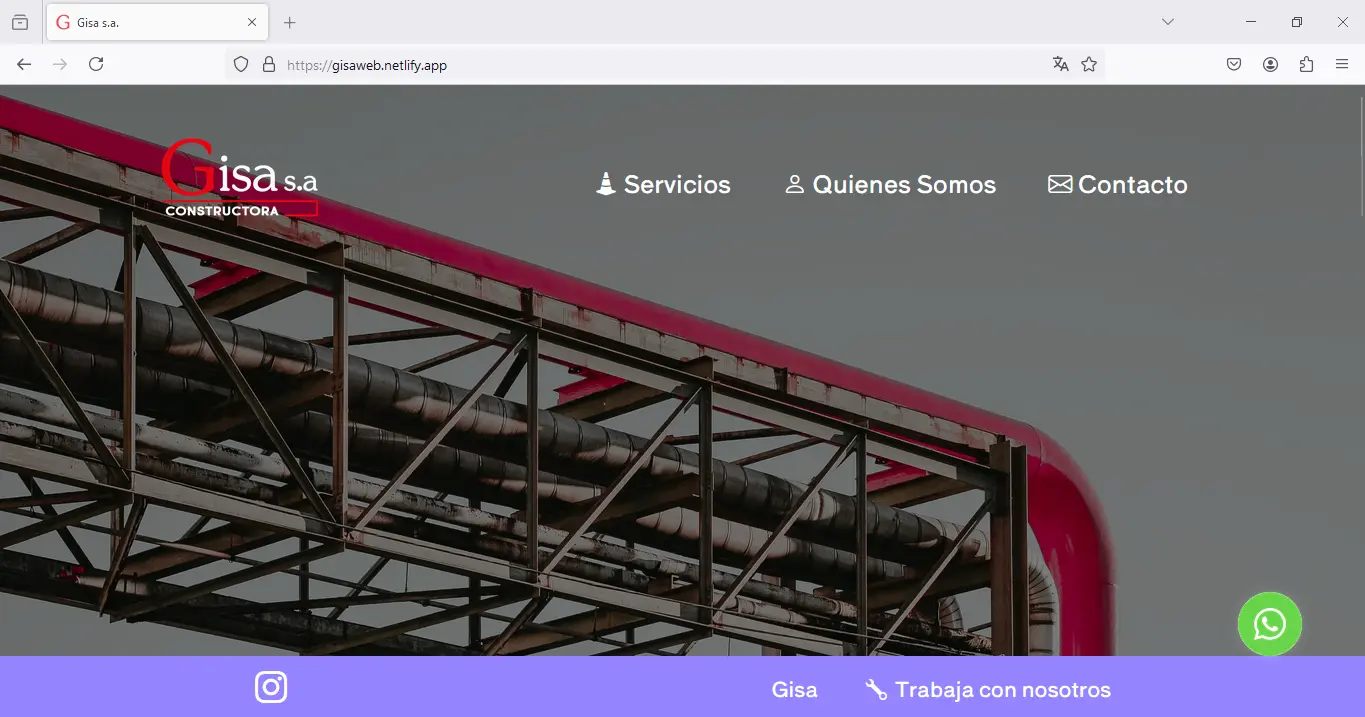Click the Gisa s.a Constructora logo

point(240,180)
